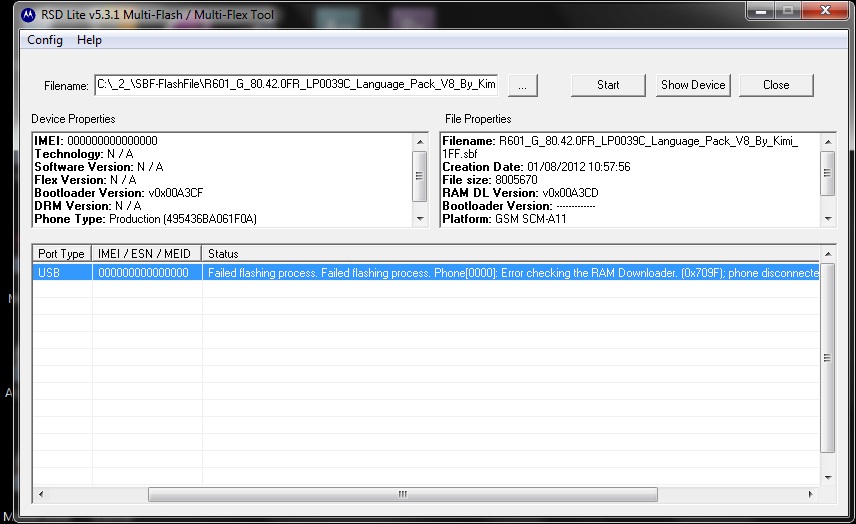Click device list horizontal scroll left arrow
Screen dimensions: 856x524
[40, 494]
